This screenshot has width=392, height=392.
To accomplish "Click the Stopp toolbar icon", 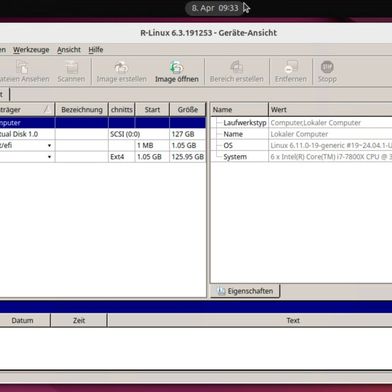I will (x=327, y=67).
